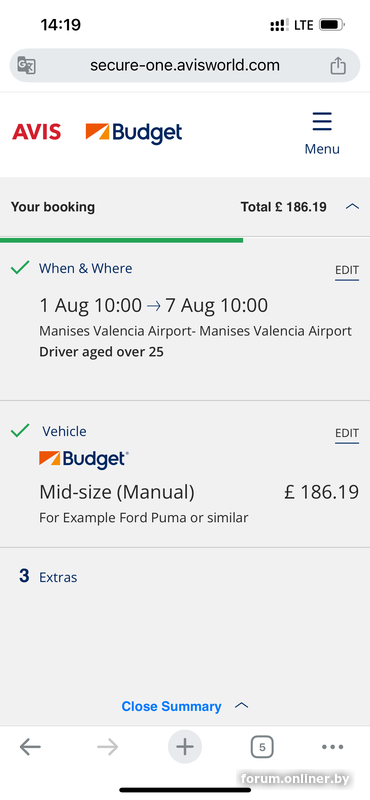
Task: Go back with the browser back arrow
Action: coord(30,747)
